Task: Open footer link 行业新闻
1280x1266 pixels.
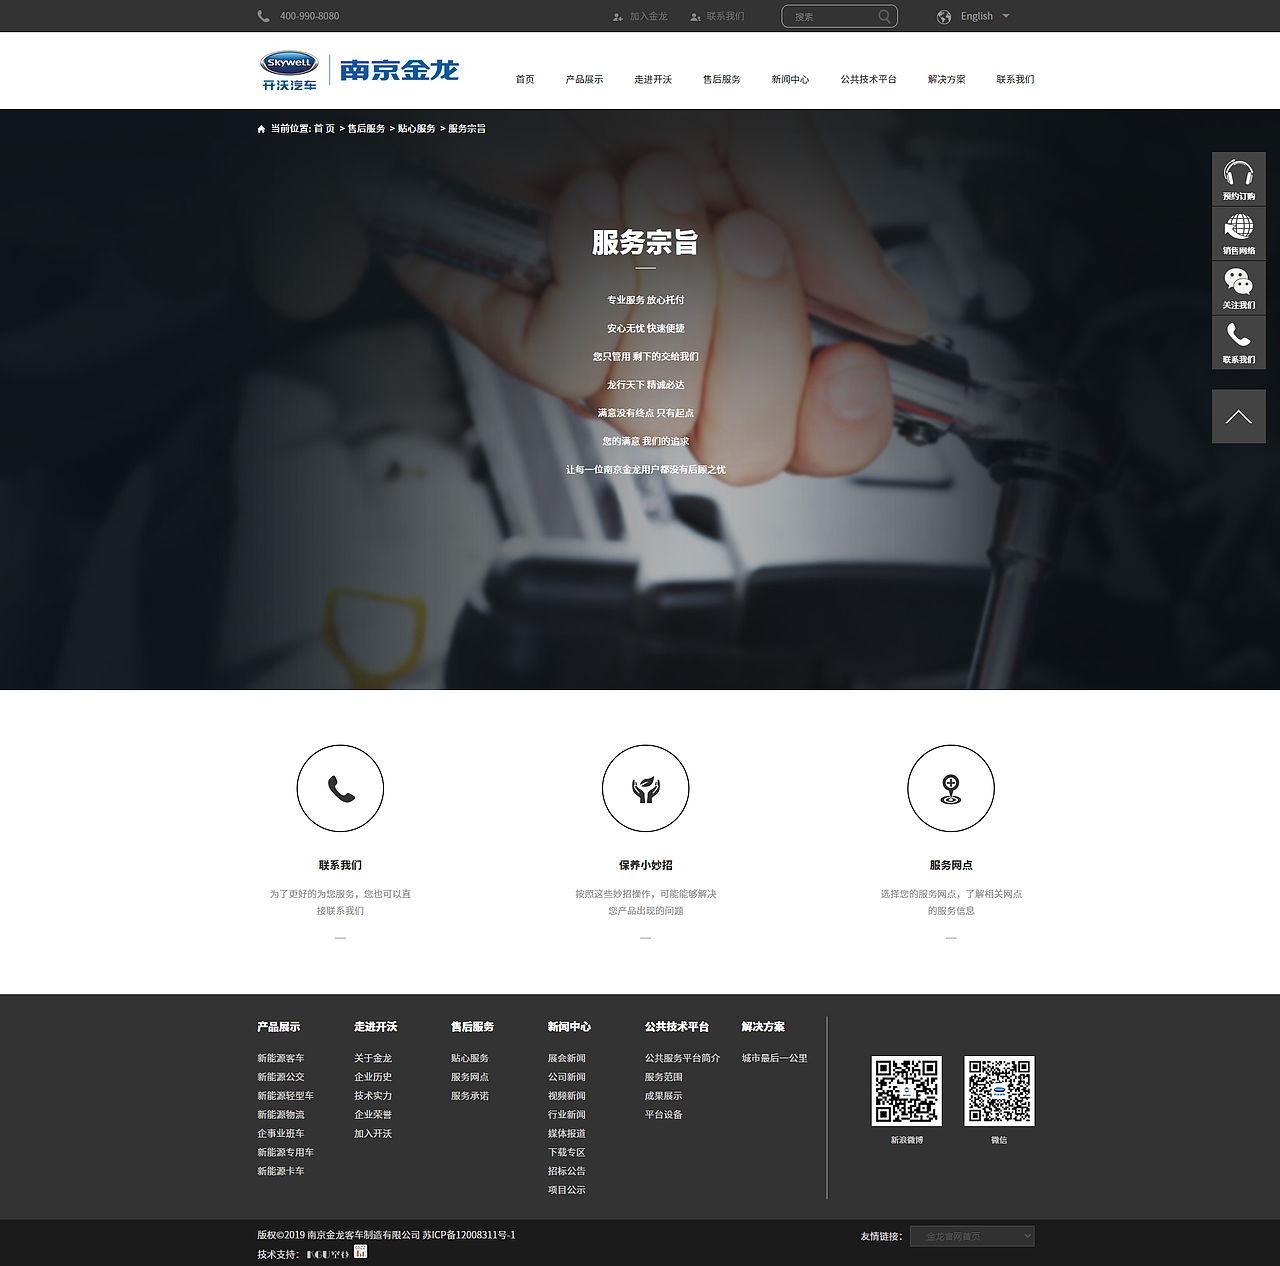Action: point(567,1115)
